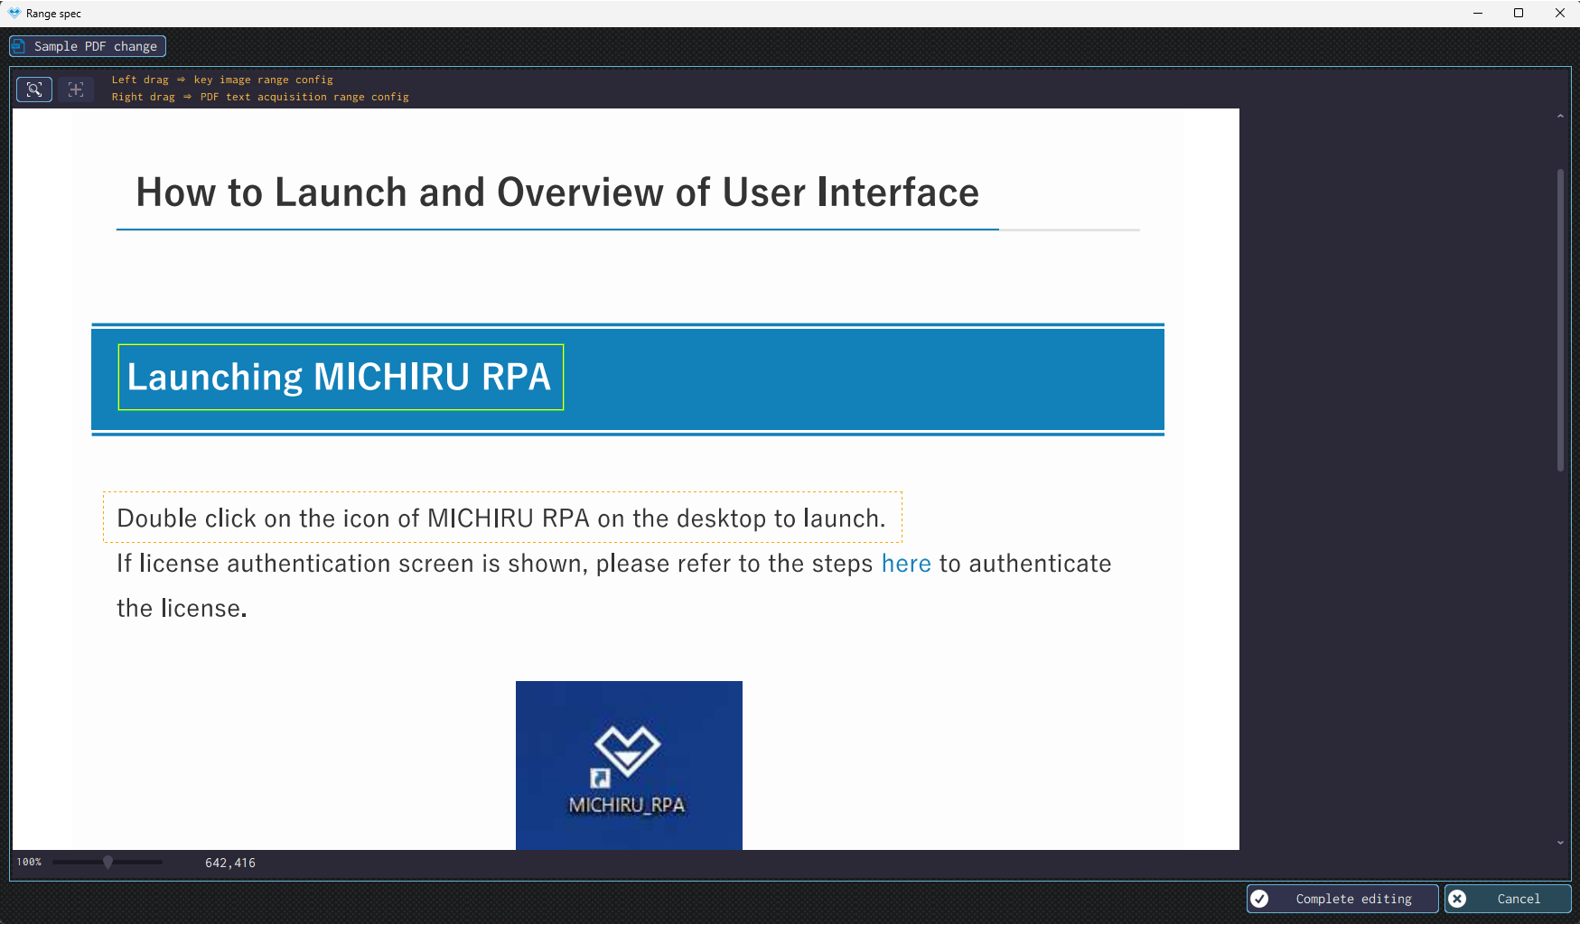The width and height of the screenshot is (1581, 927).
Task: Select the magnifier zoom mode tool
Action: click(34, 89)
